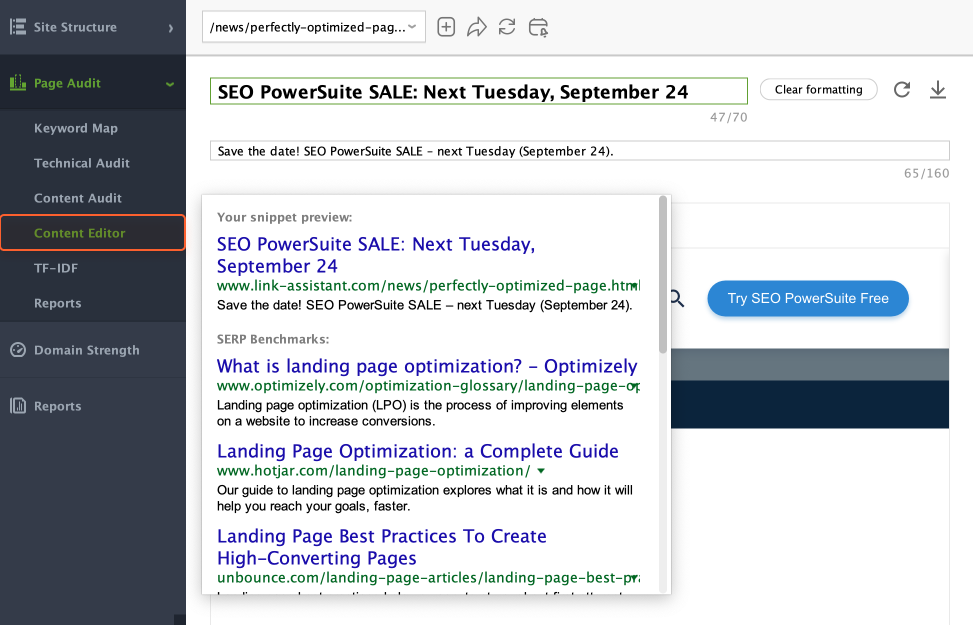Click the SERP Benchmarks heading

pyautogui.click(x=273, y=339)
